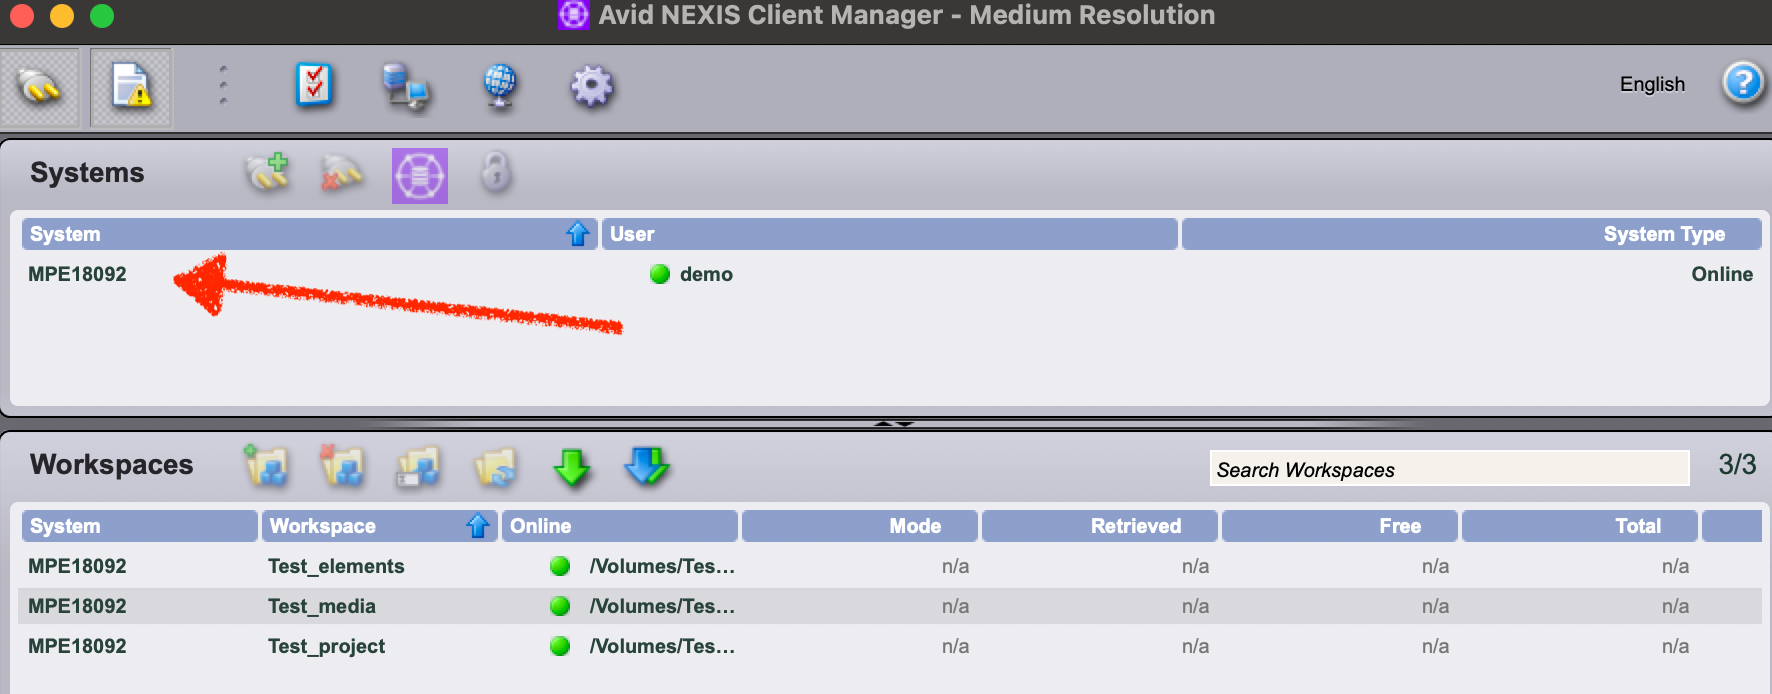The image size is (1772, 694).
Task: Select the Test_project workspace row
Action: [x=890, y=646]
